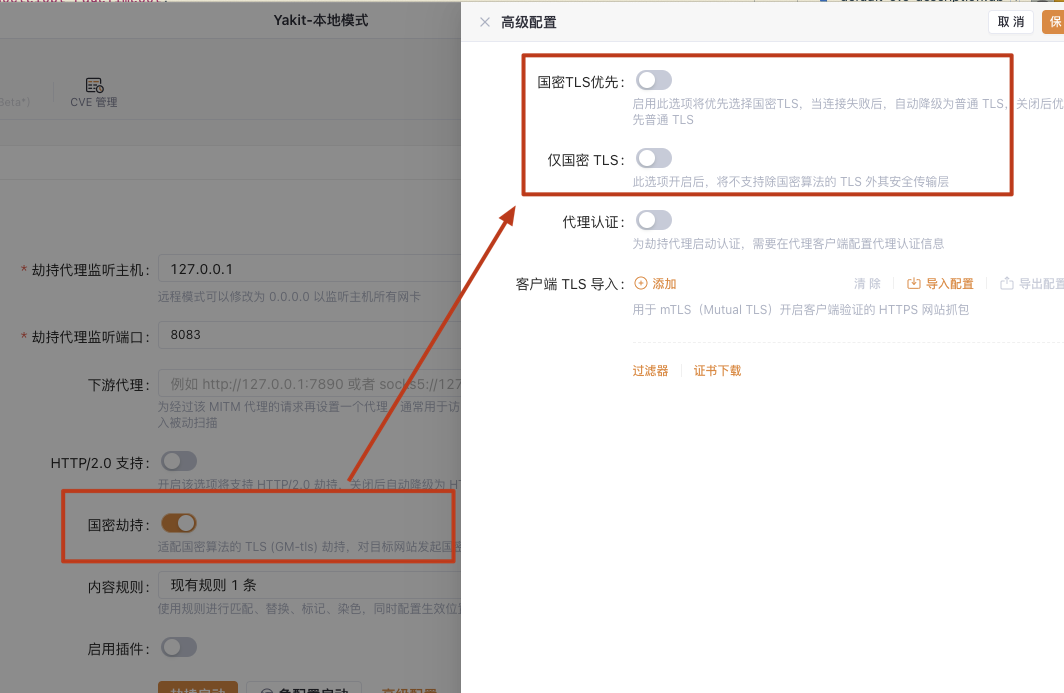1064x693 pixels.
Task: Enable HTTP/2.0 支持
Action: click(179, 461)
